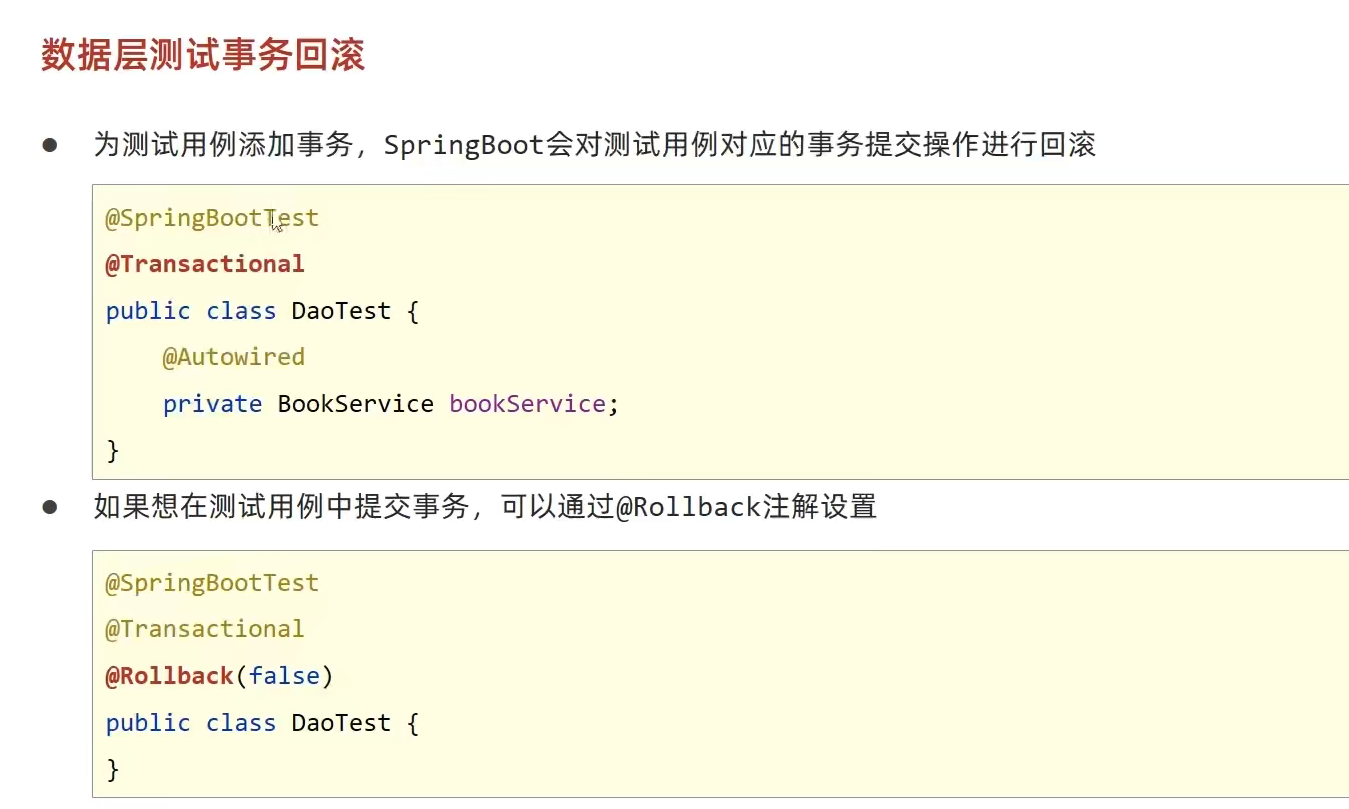Click the bold red @Transactional annotation
The width and height of the screenshot is (1349, 809).
[x=205, y=264]
